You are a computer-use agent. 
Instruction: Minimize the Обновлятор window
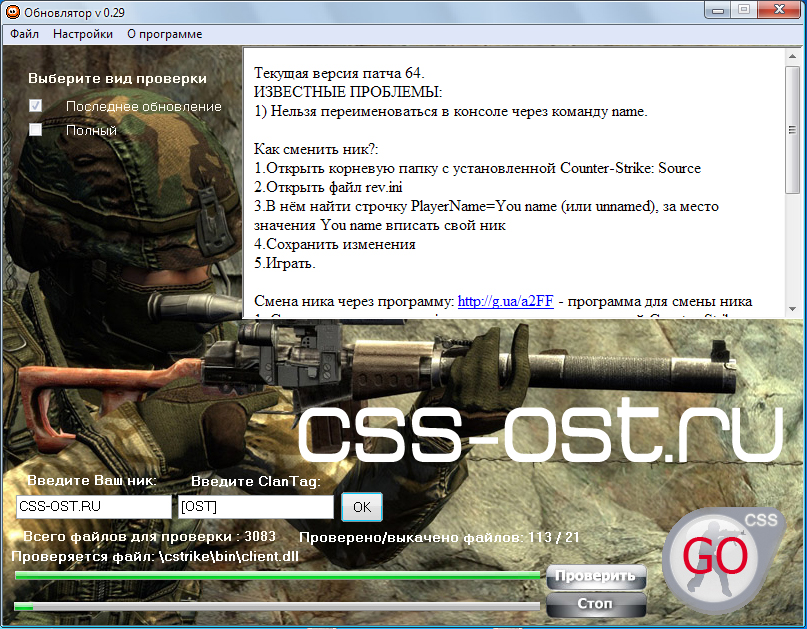pyautogui.click(x=718, y=10)
